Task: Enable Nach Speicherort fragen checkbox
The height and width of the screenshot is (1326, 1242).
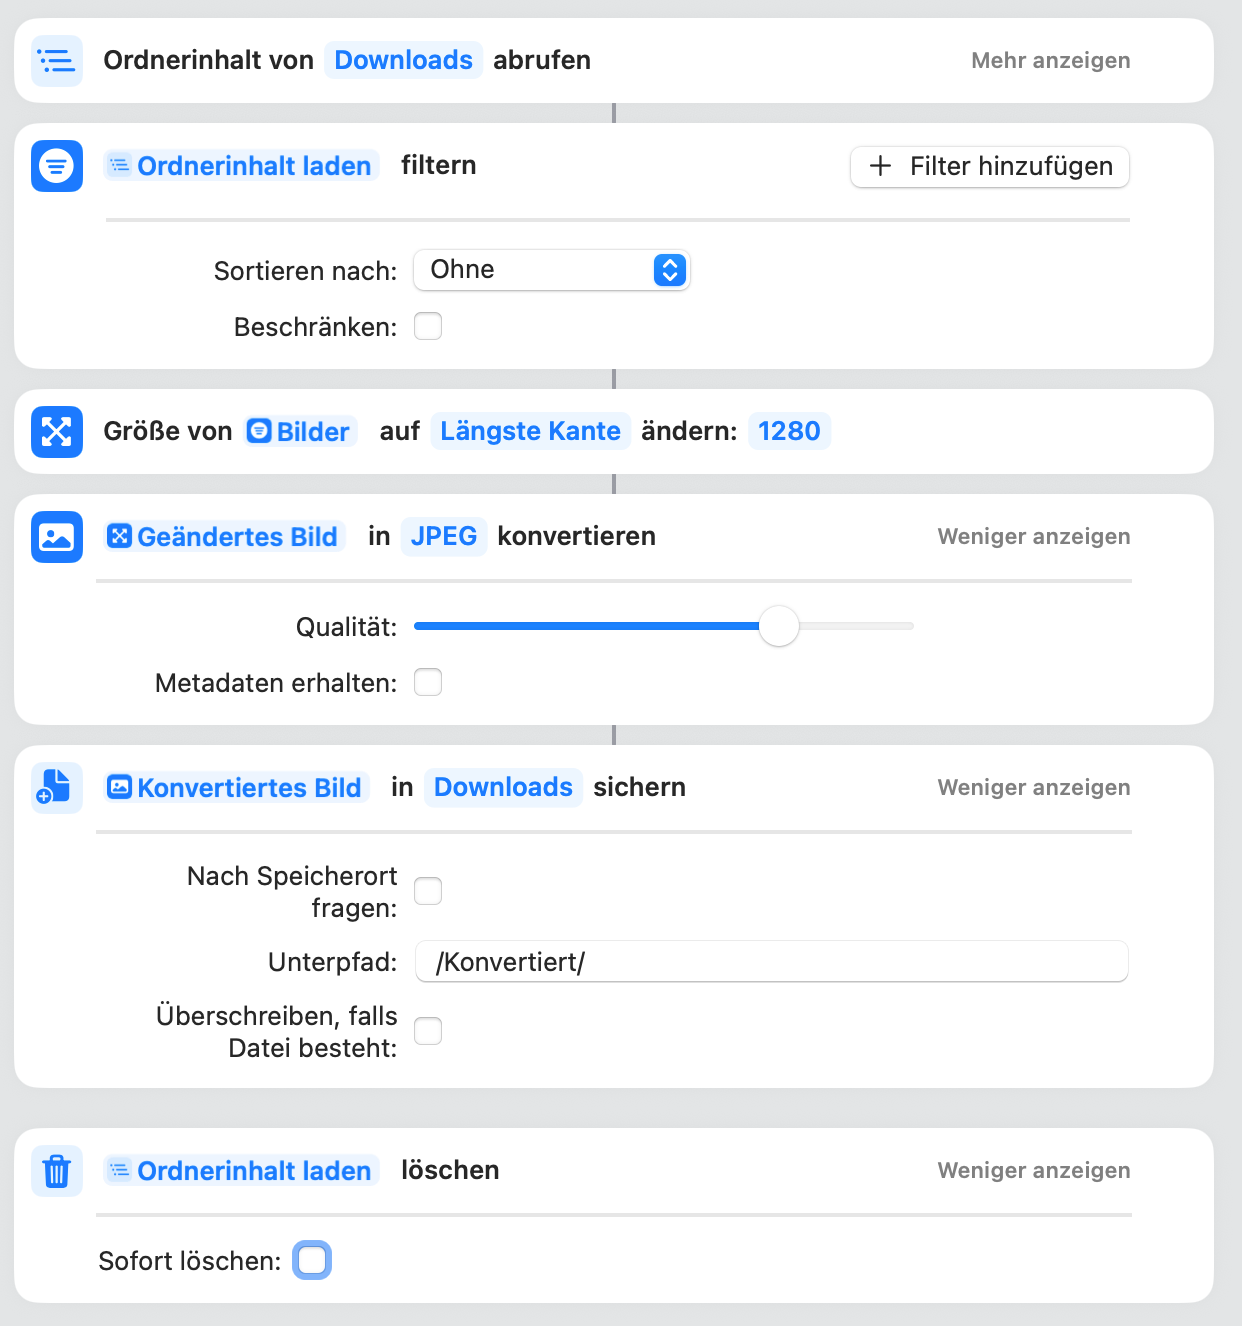Action: click(x=428, y=891)
